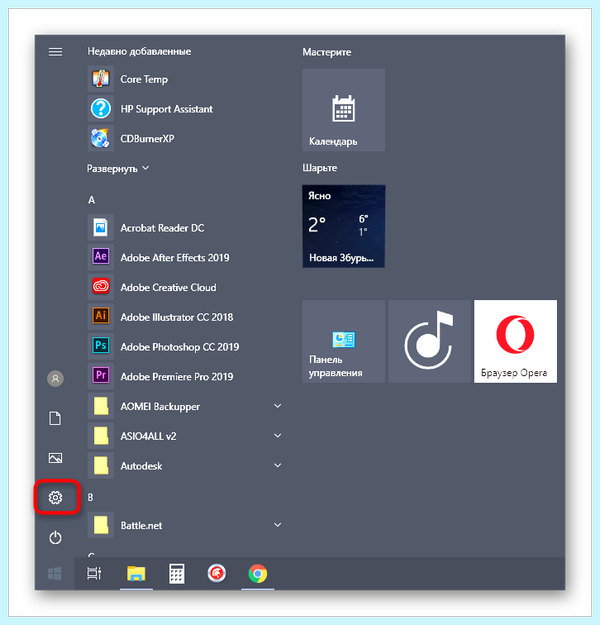Expand the Autodesk folder chevron
Image resolution: width=600 pixels, height=625 pixels.
coord(277,466)
